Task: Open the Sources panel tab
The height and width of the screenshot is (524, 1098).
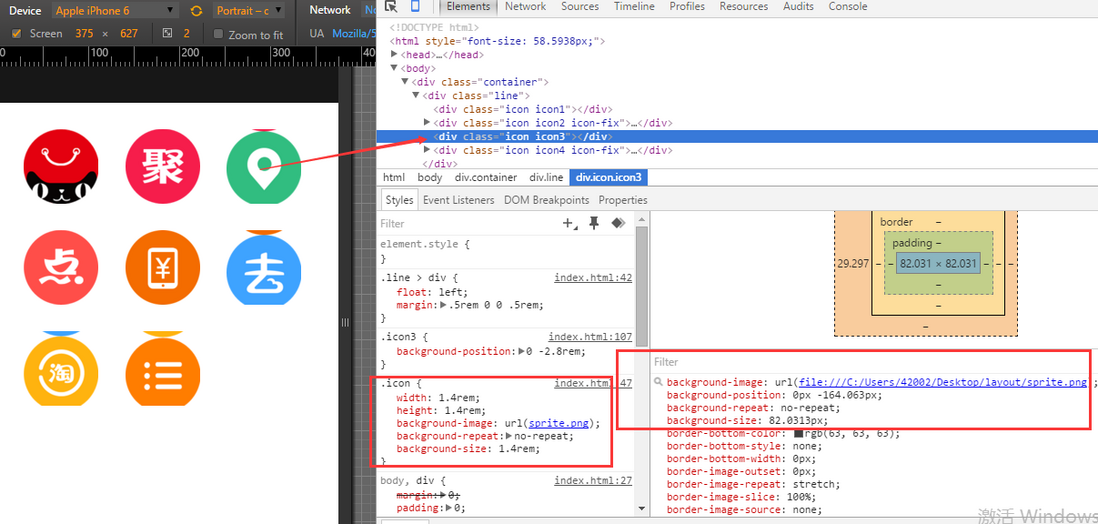Action: [x=579, y=6]
